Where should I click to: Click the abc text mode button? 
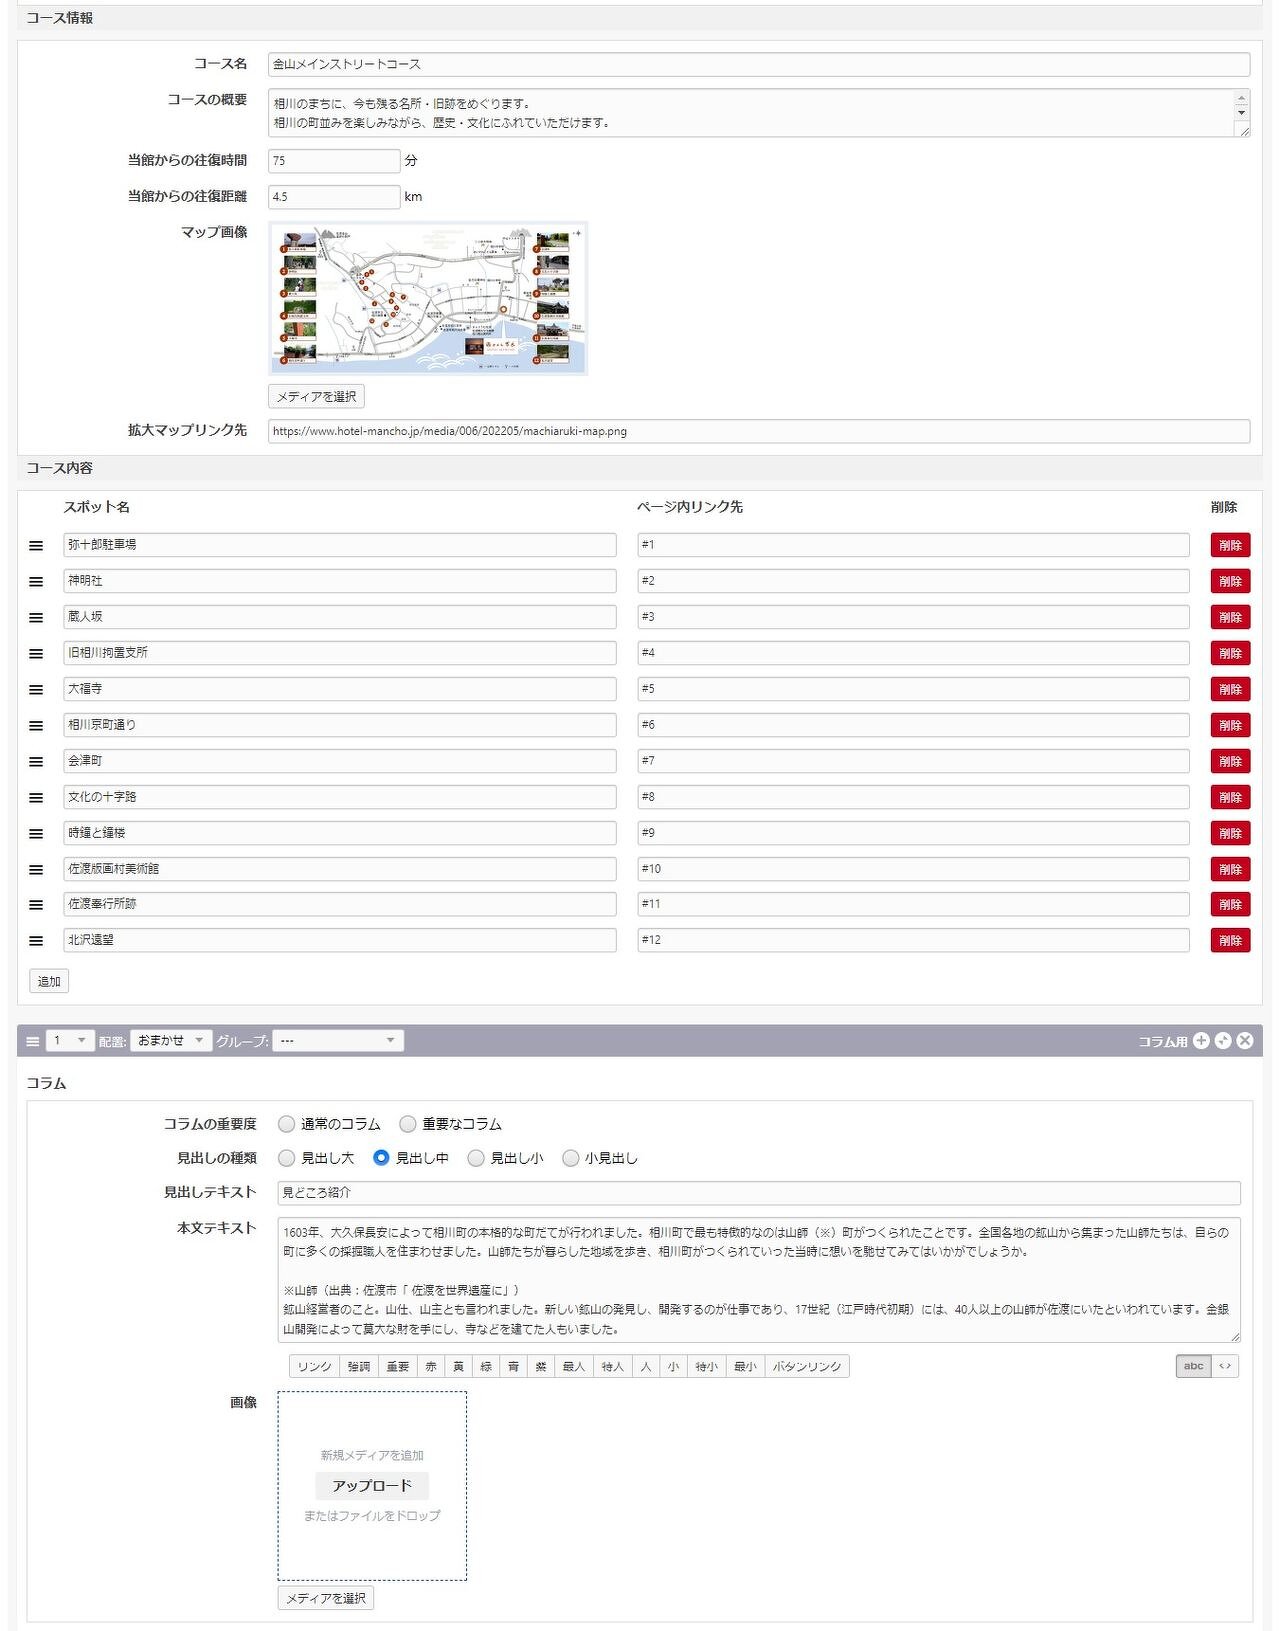(1193, 1366)
